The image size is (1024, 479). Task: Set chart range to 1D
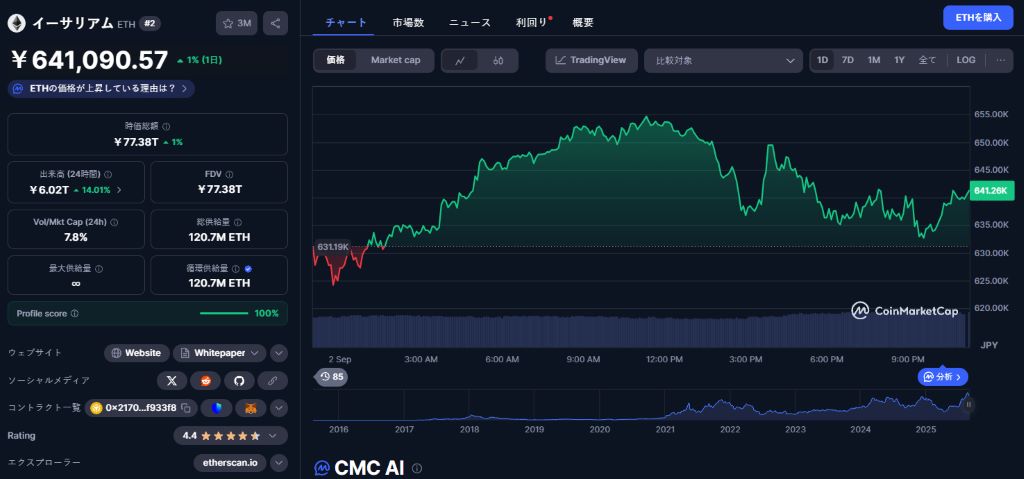coord(822,60)
